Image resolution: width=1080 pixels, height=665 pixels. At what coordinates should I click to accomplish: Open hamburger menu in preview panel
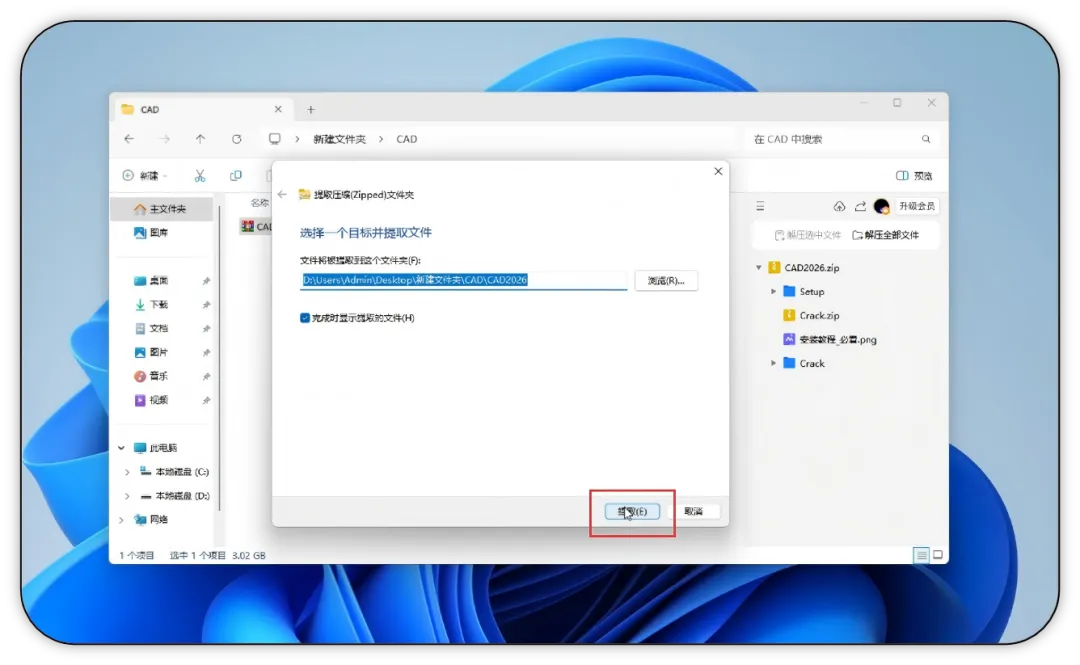(x=760, y=206)
